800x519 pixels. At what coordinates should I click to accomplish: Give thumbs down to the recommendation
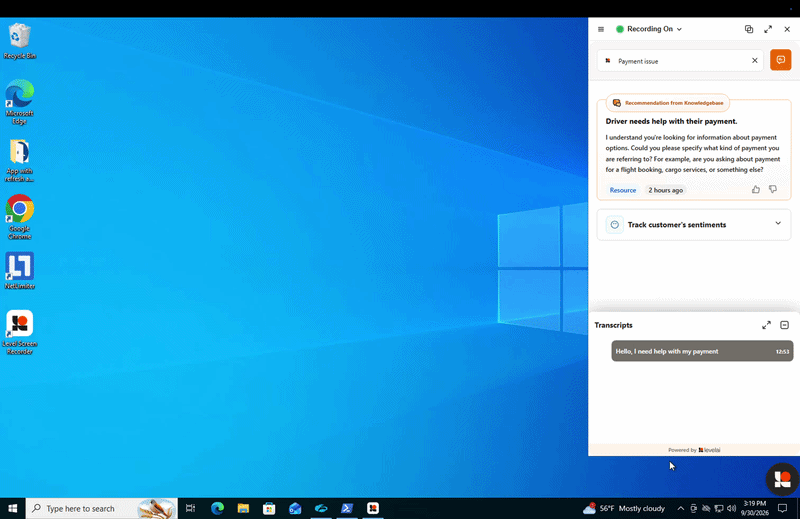(x=773, y=189)
